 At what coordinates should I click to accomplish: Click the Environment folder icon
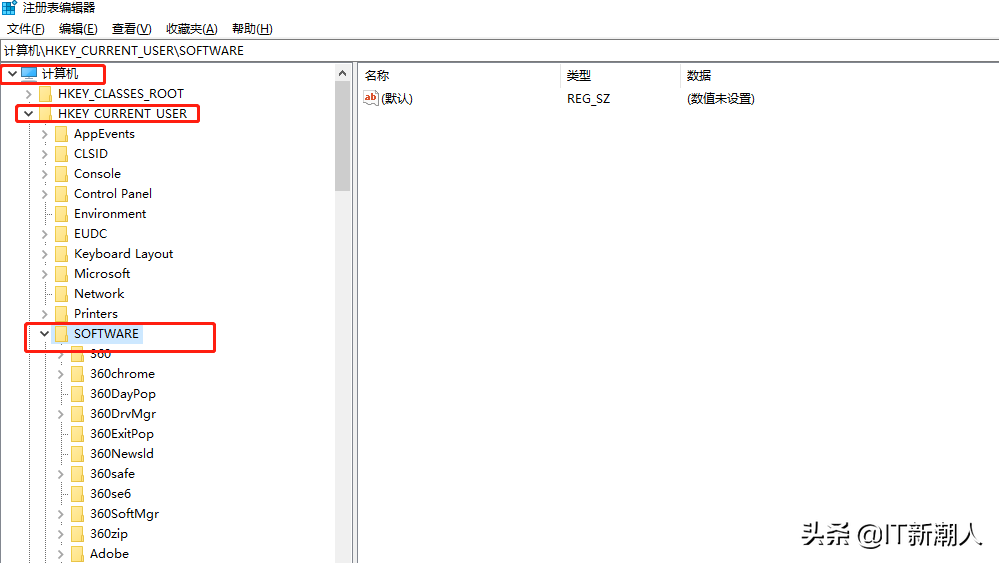click(61, 214)
